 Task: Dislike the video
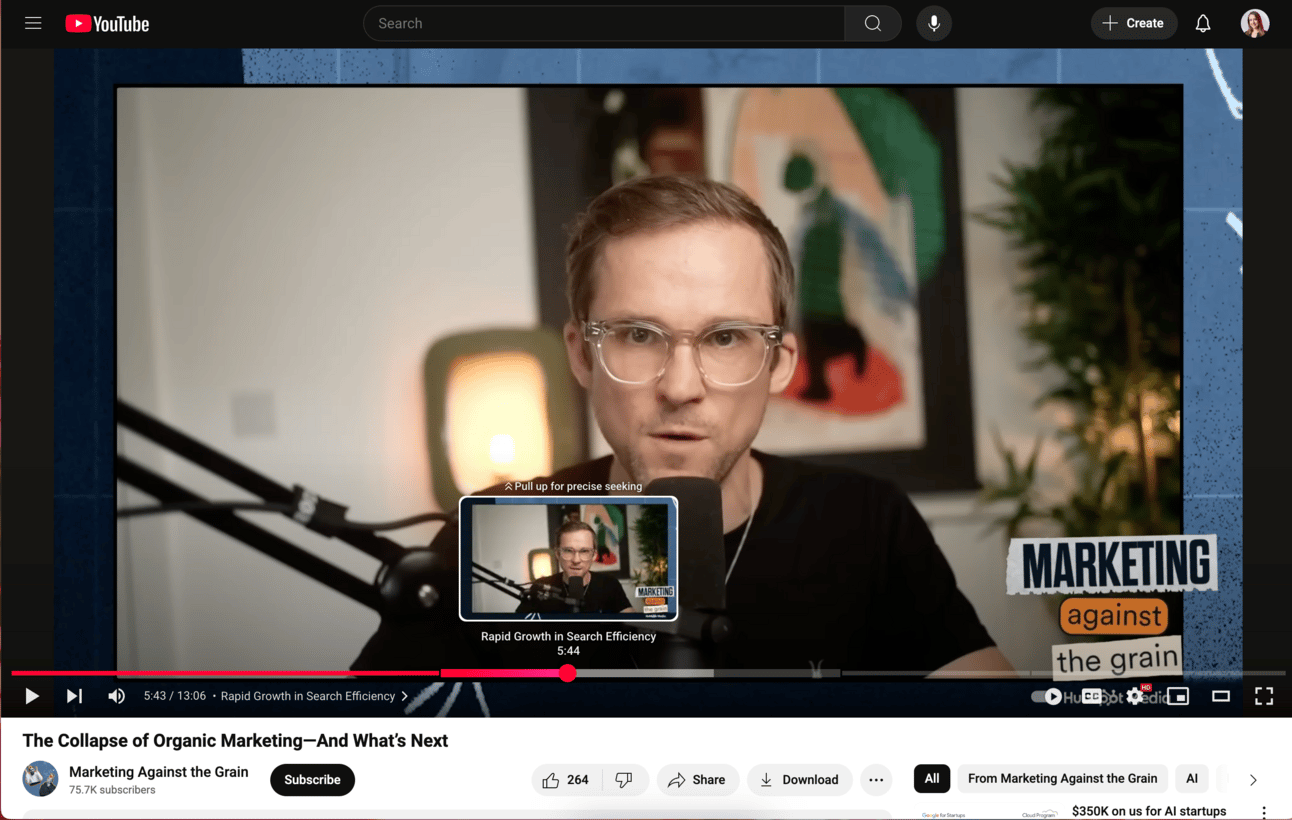coord(625,780)
